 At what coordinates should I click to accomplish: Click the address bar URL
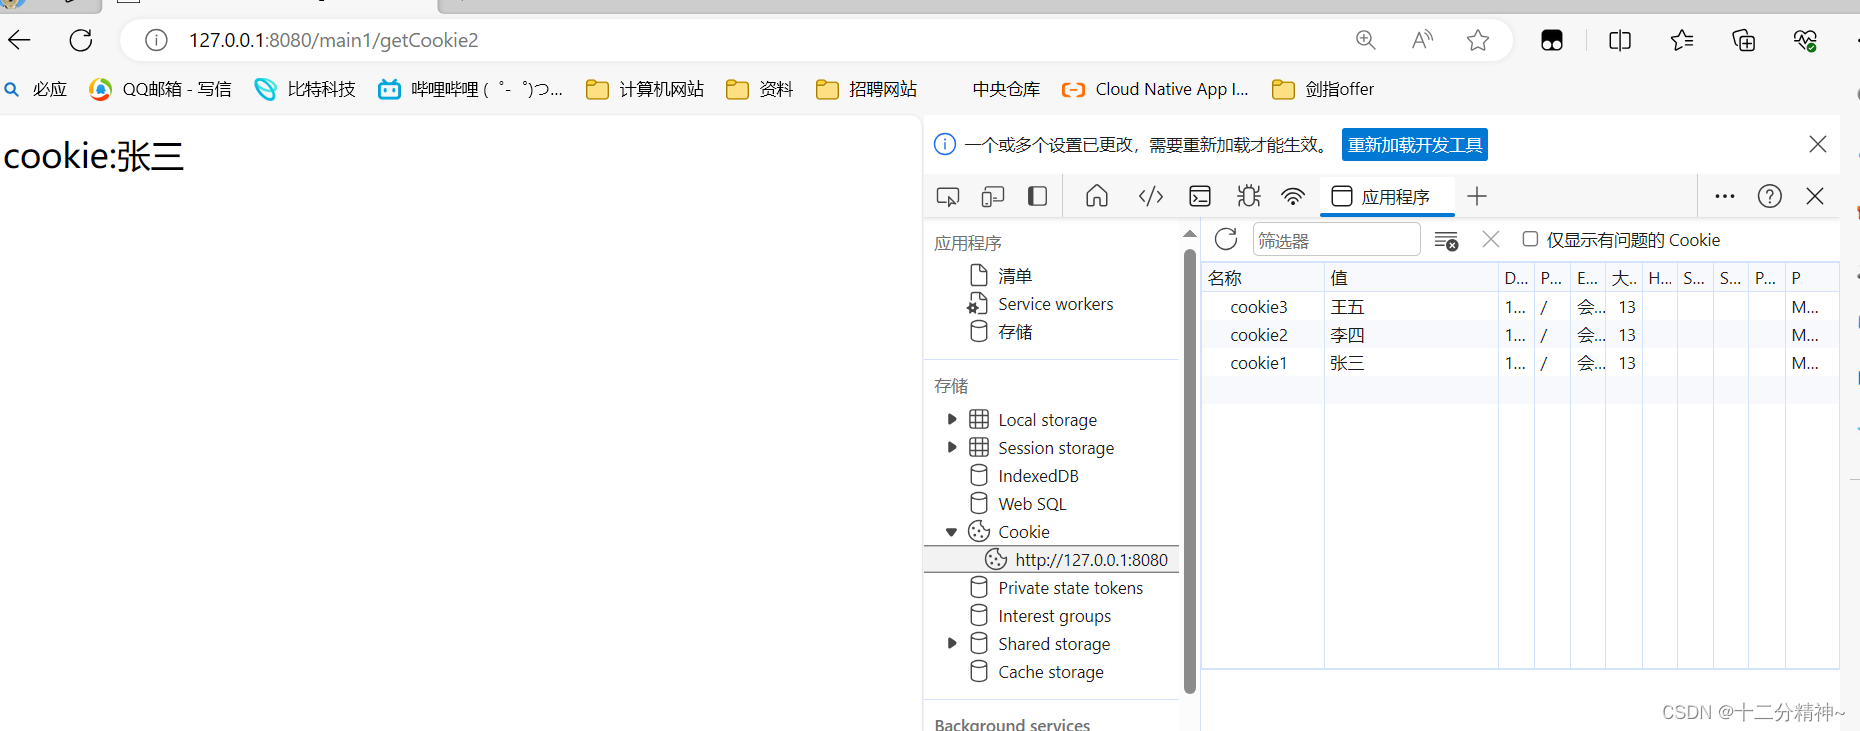pos(334,40)
